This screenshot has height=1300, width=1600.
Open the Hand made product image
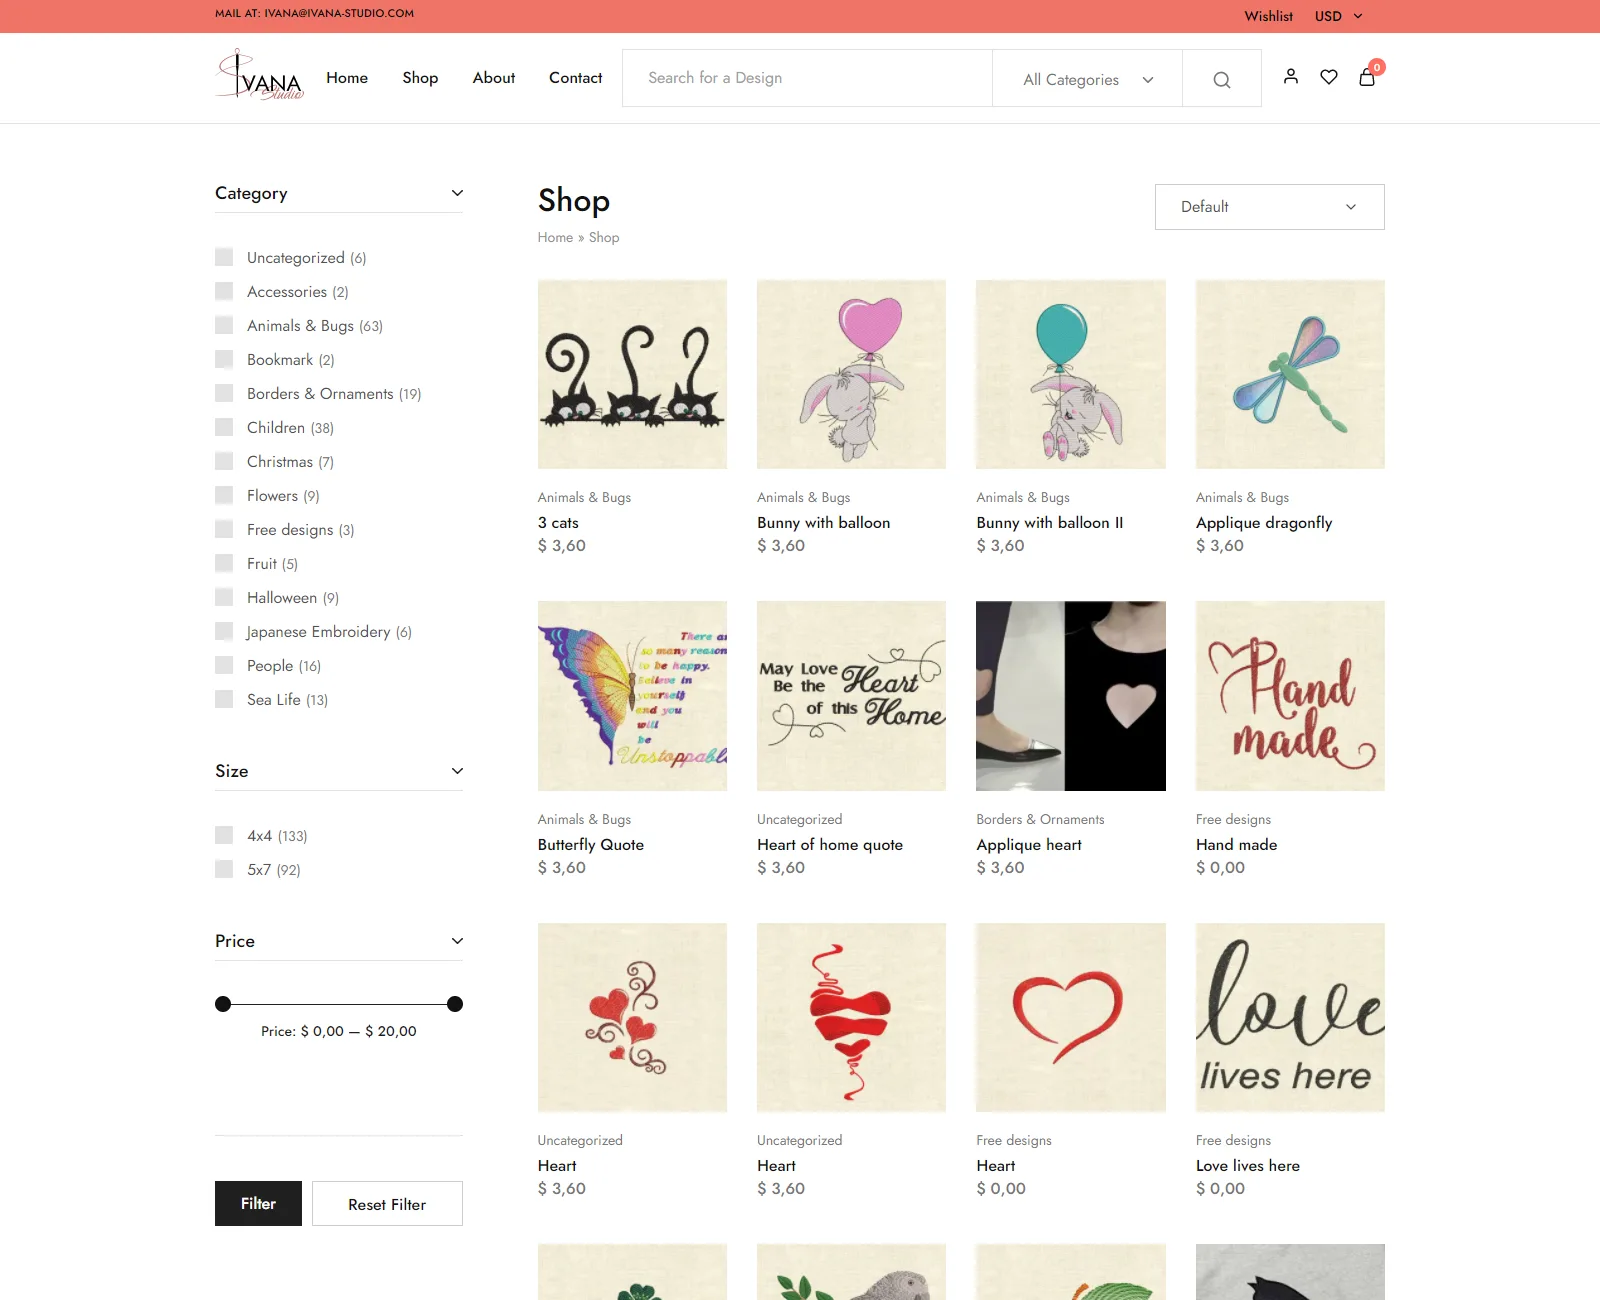click(1290, 696)
